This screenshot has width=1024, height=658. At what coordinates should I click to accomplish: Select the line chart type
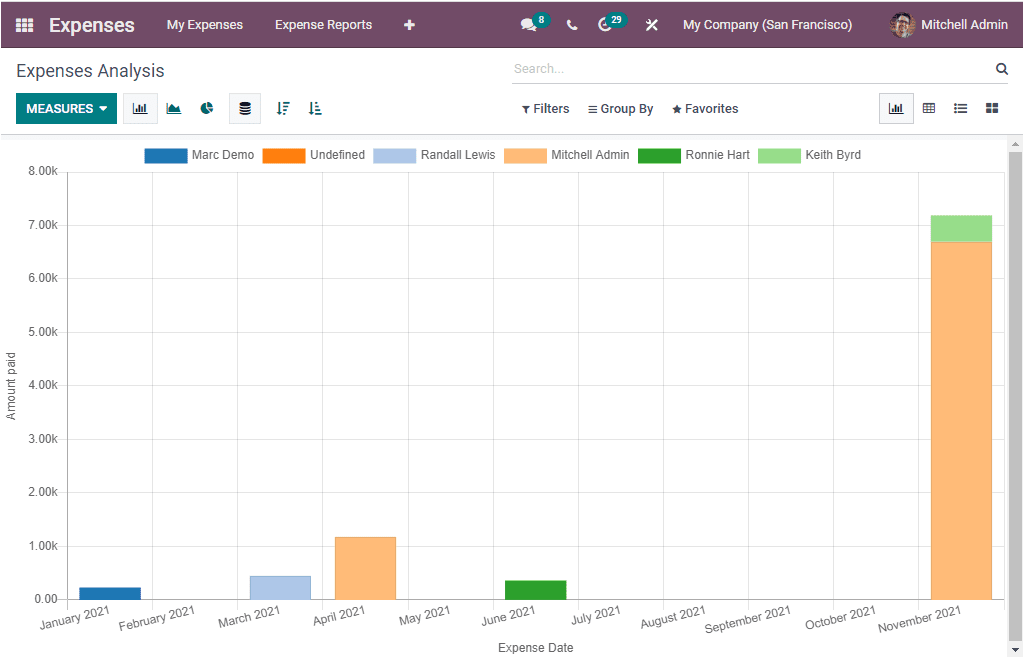(x=173, y=108)
